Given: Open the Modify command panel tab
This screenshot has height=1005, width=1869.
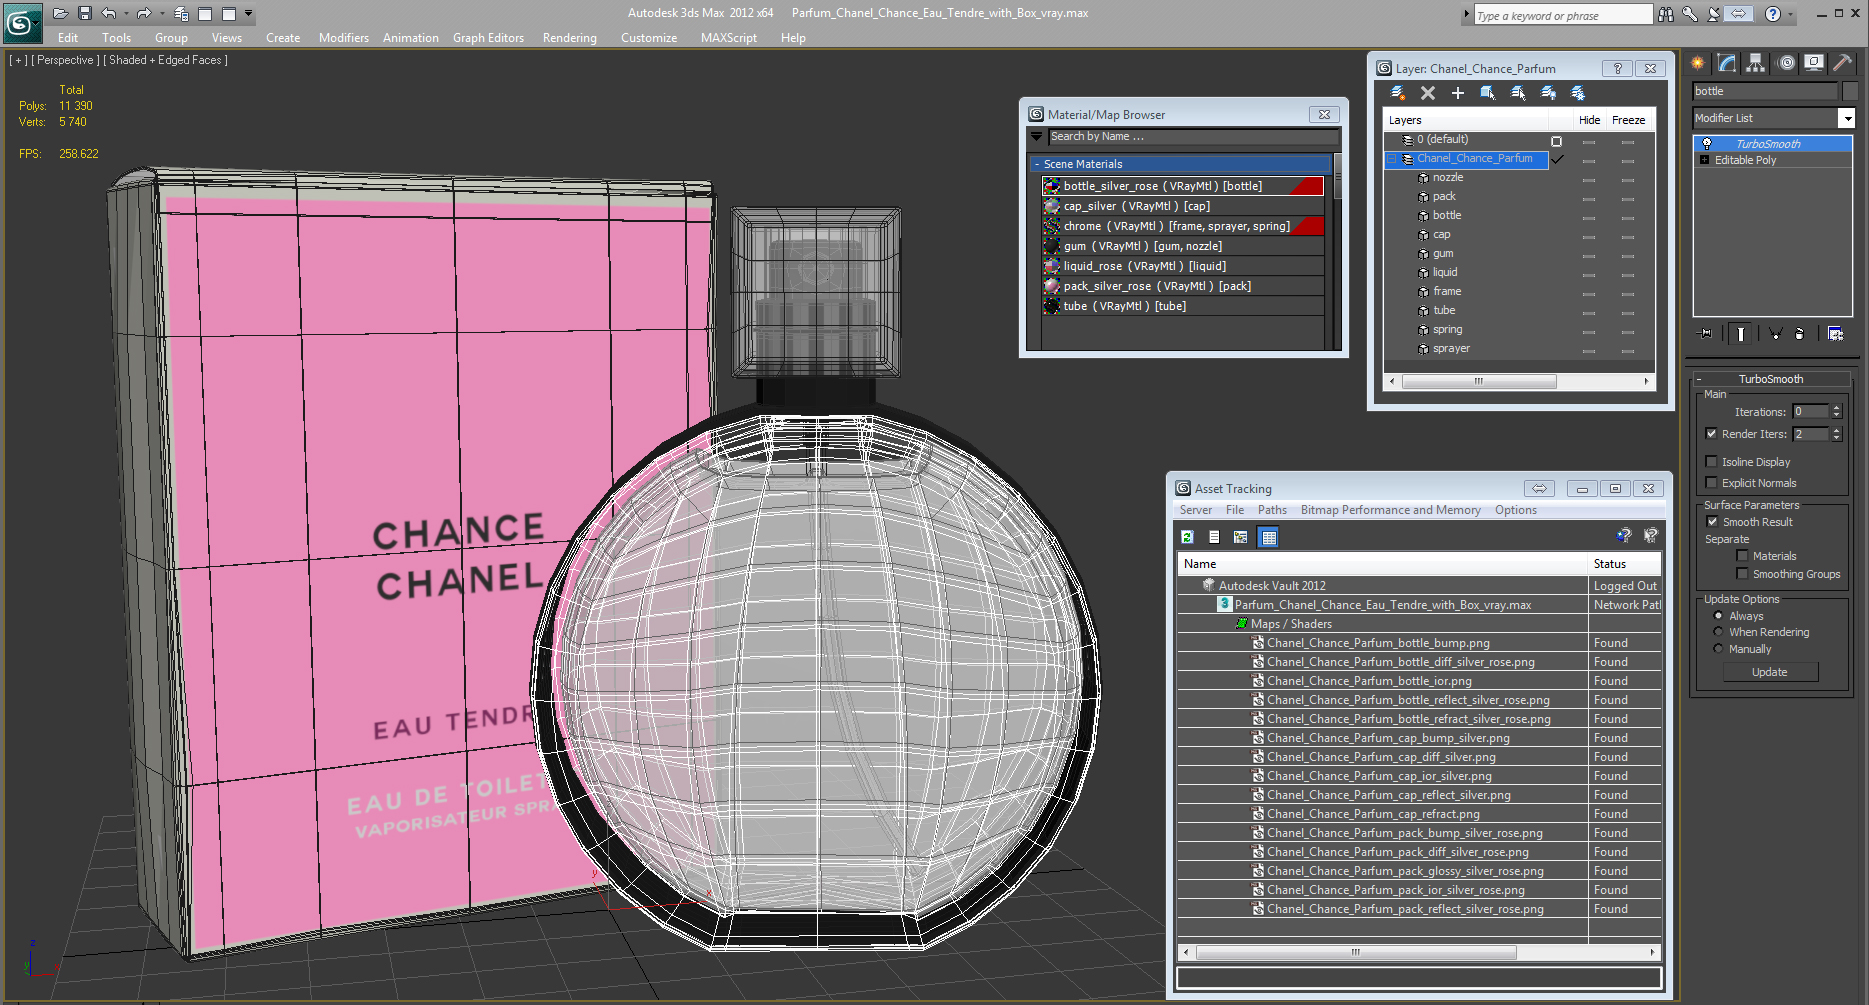Looking at the screenshot, I should [1727, 63].
